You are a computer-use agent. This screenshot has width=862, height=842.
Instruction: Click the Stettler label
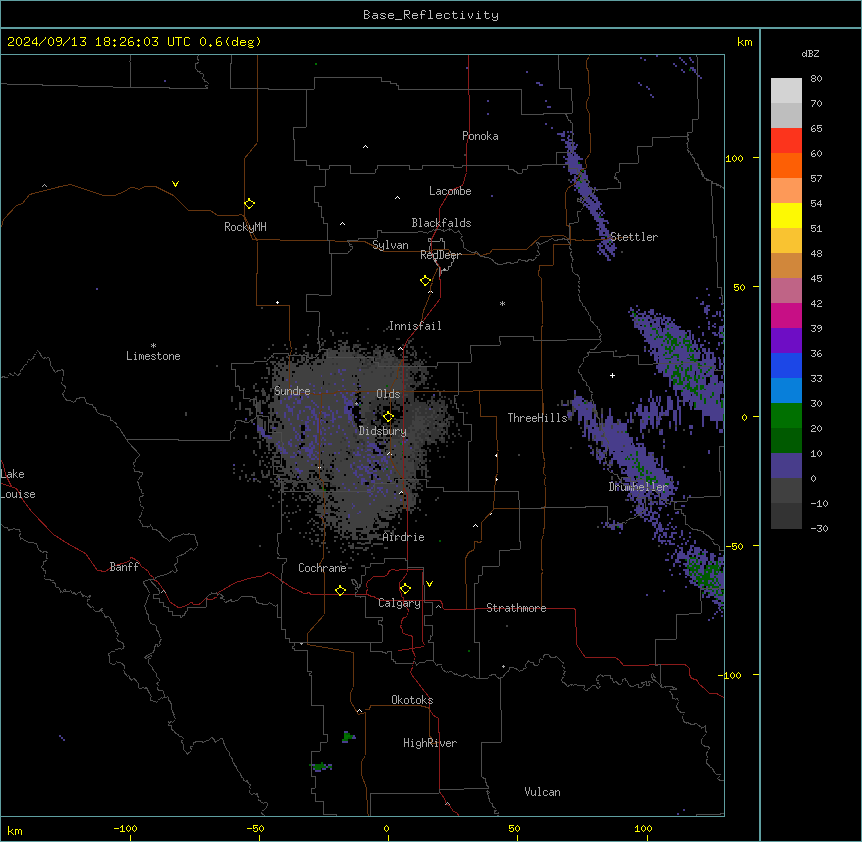[634, 237]
